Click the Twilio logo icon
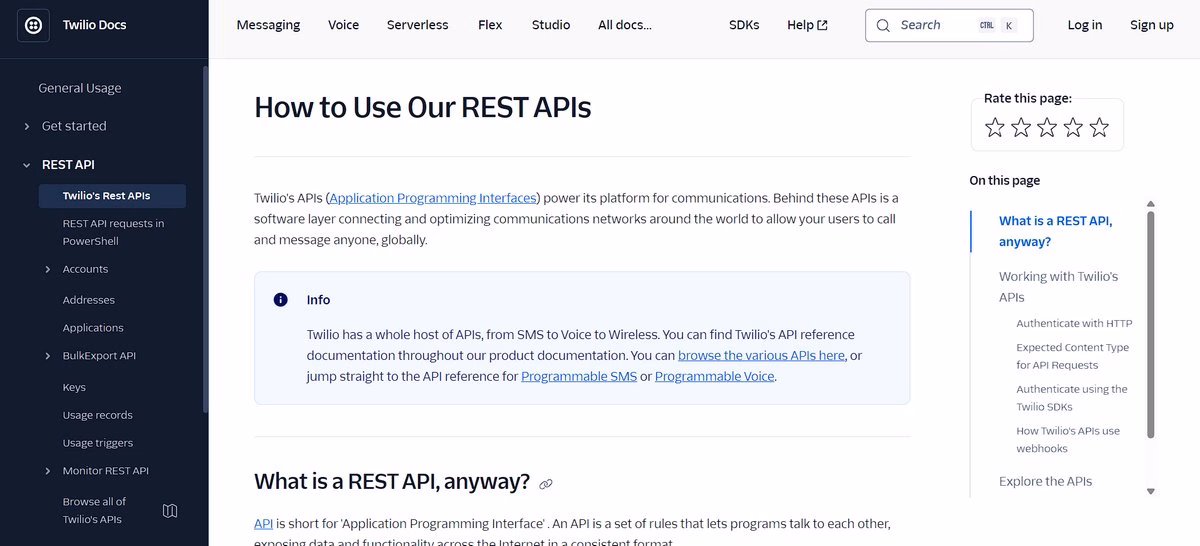The height and width of the screenshot is (546, 1200). (33, 25)
